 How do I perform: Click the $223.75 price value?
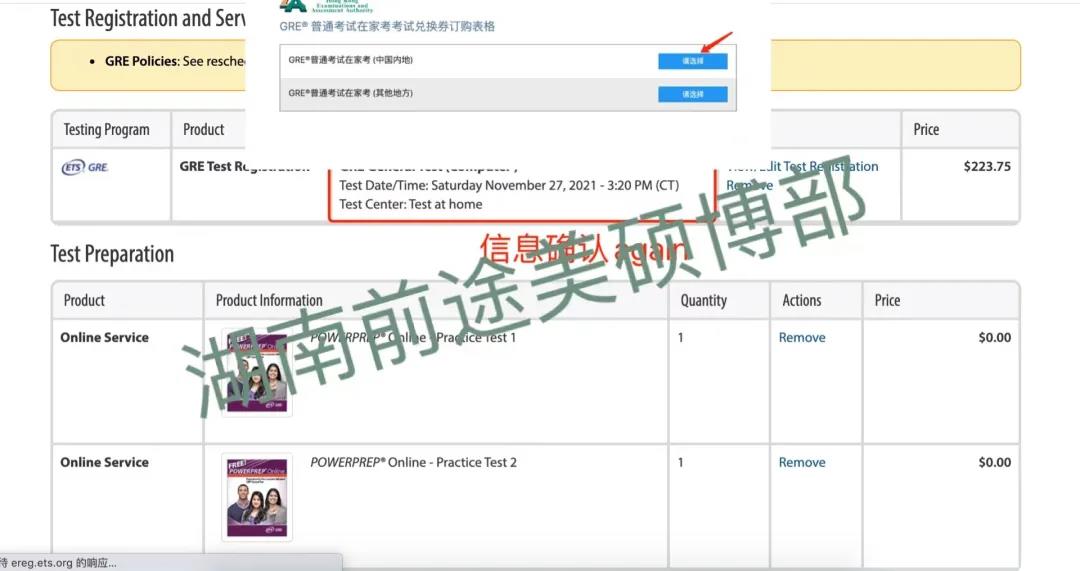(x=987, y=166)
